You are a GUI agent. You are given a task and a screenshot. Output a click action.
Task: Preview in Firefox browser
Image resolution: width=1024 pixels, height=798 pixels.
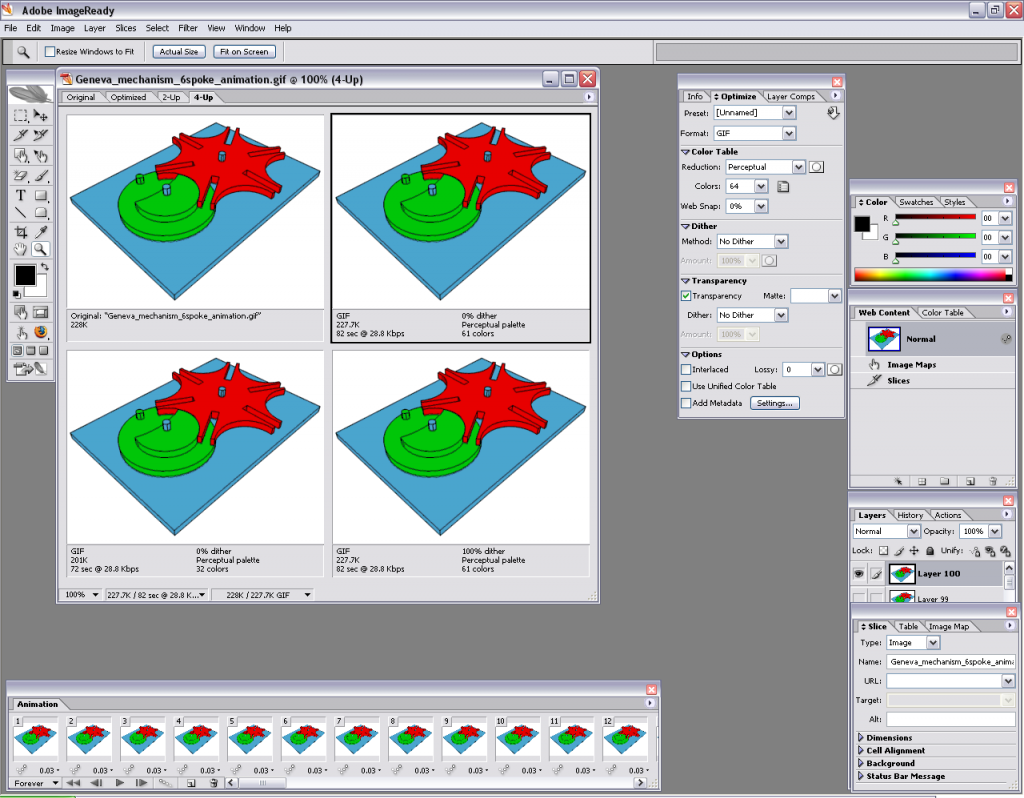[40, 332]
